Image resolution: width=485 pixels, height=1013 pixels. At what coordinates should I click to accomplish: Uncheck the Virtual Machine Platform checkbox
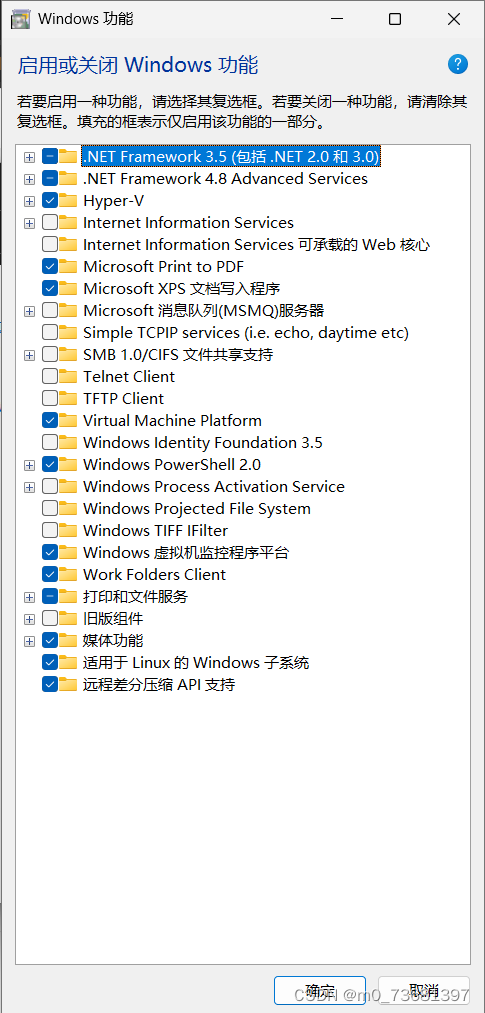tap(50, 420)
